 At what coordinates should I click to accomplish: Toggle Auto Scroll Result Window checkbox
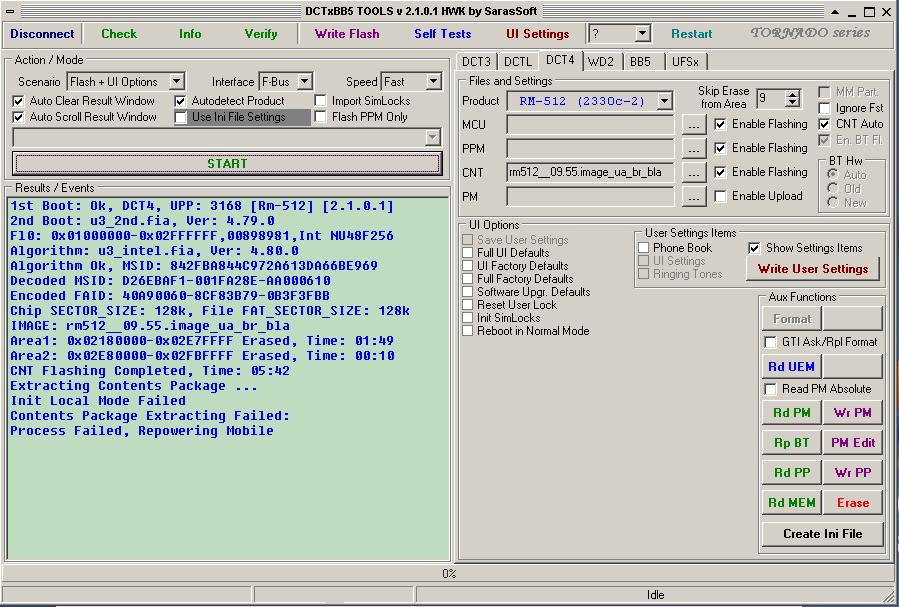click(x=18, y=118)
